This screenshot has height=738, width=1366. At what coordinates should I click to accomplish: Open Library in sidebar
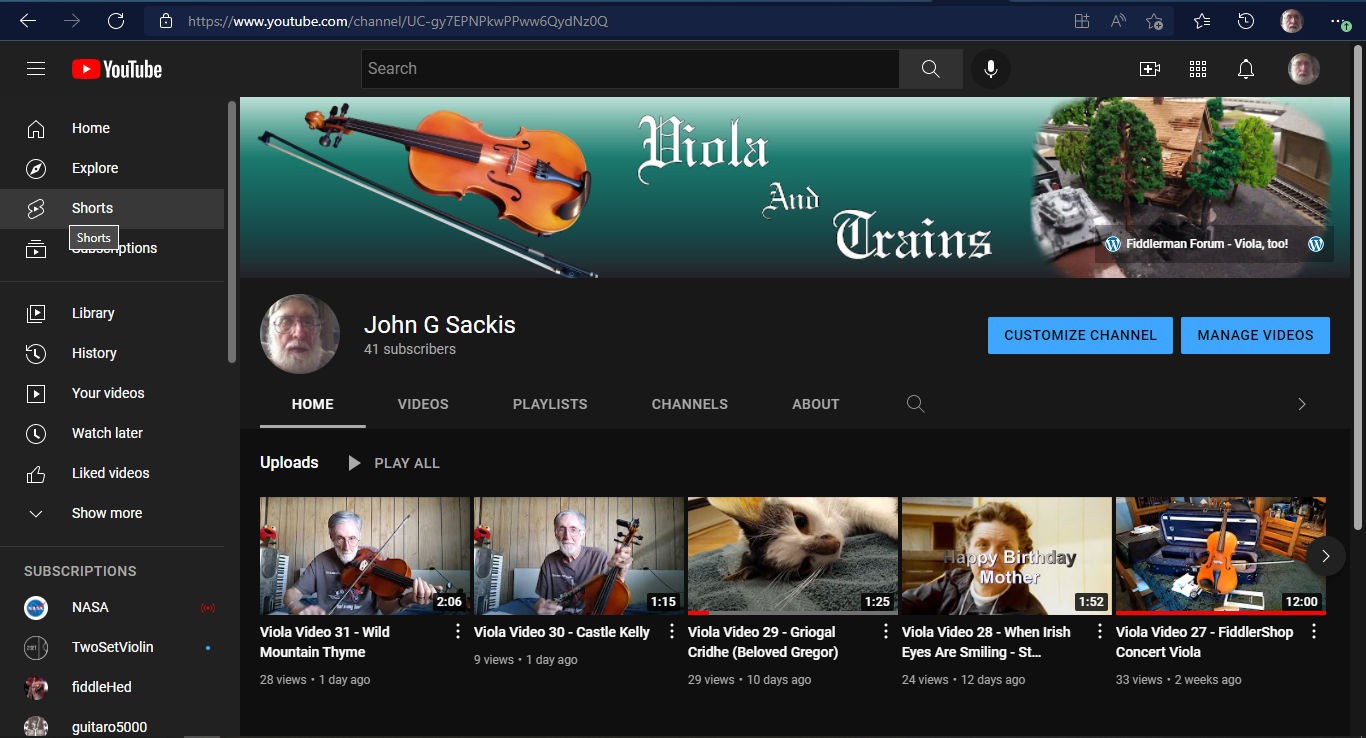click(112, 313)
